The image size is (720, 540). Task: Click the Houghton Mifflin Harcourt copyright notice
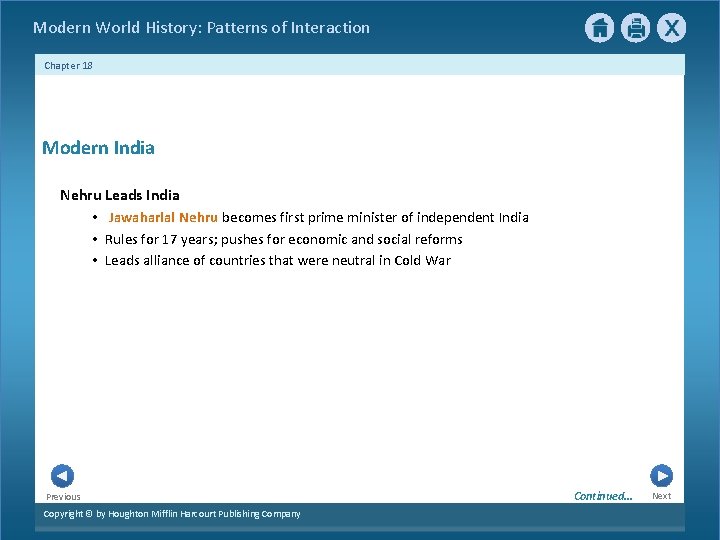click(172, 514)
